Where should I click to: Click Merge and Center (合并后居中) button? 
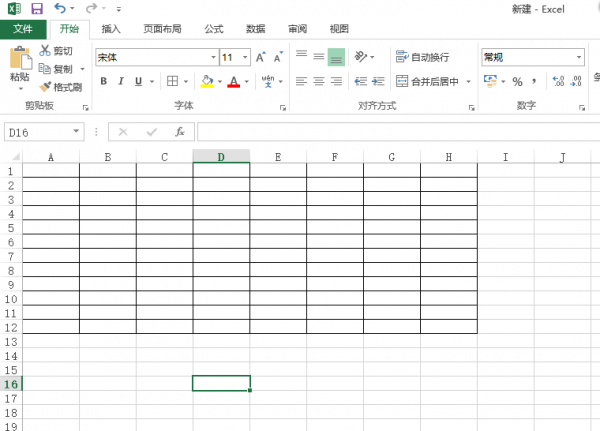coord(429,82)
